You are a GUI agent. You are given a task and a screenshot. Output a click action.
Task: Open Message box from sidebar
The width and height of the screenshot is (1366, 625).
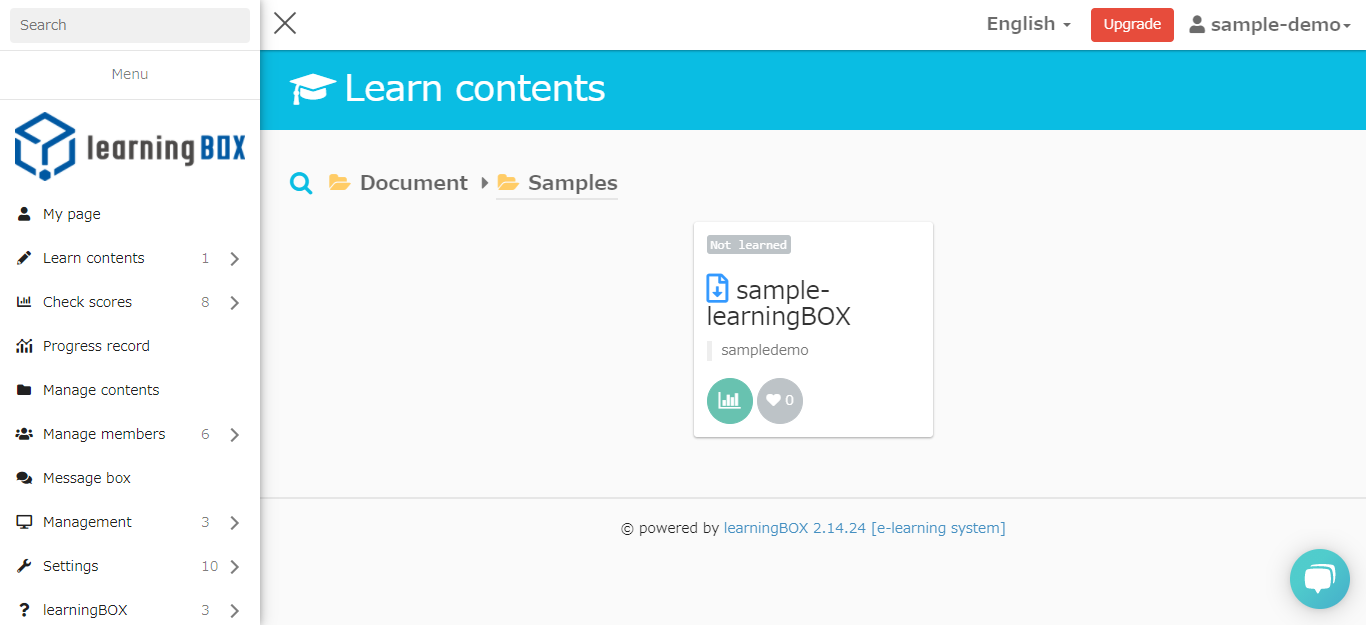click(x=87, y=478)
